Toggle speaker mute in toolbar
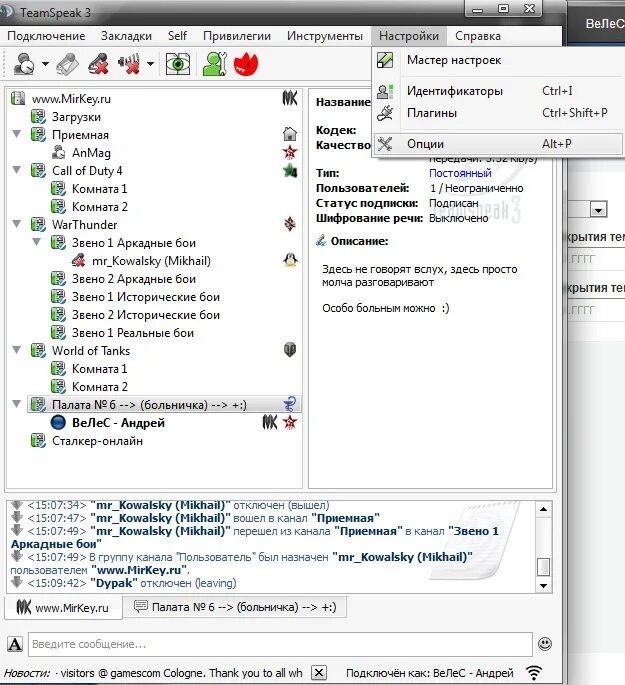This screenshot has height=685, width=625. coord(130,64)
